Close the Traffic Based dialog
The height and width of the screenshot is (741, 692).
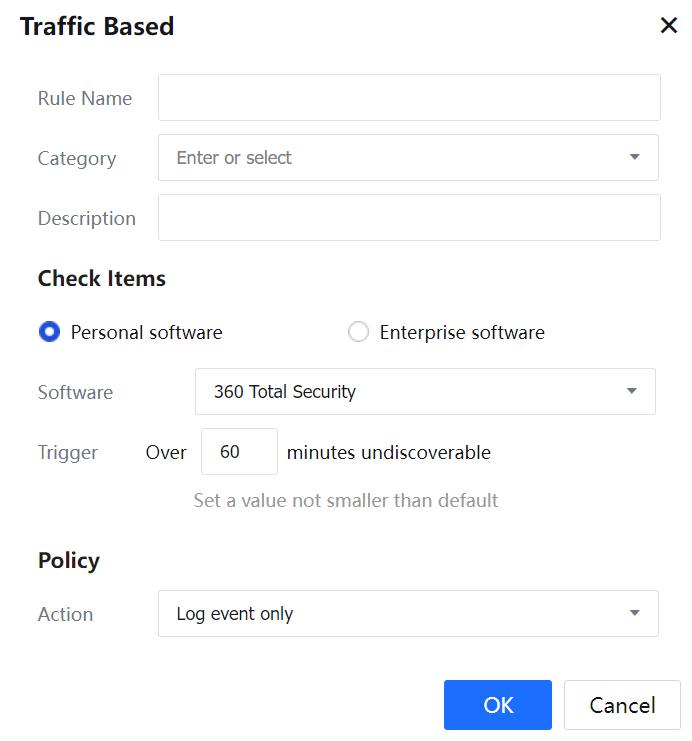coord(669,26)
